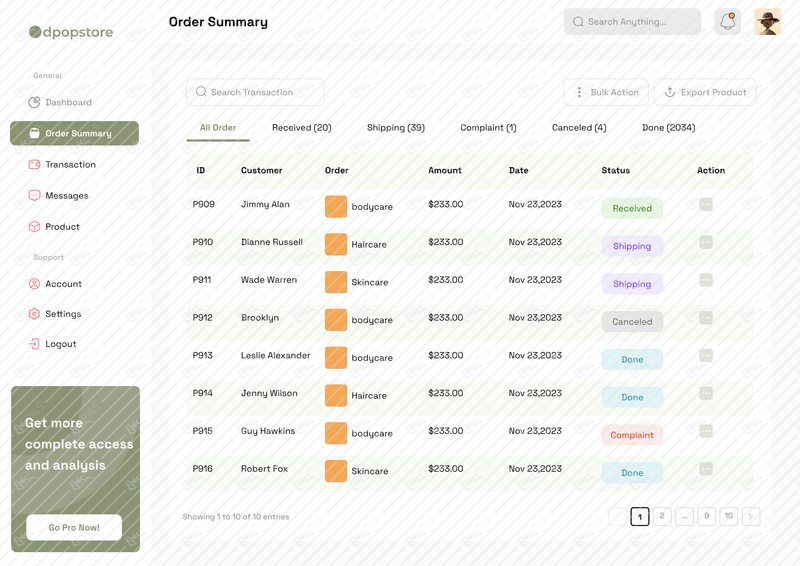Open the Transaction page
Viewport: 800px width, 566px height.
pyautogui.click(x=70, y=164)
